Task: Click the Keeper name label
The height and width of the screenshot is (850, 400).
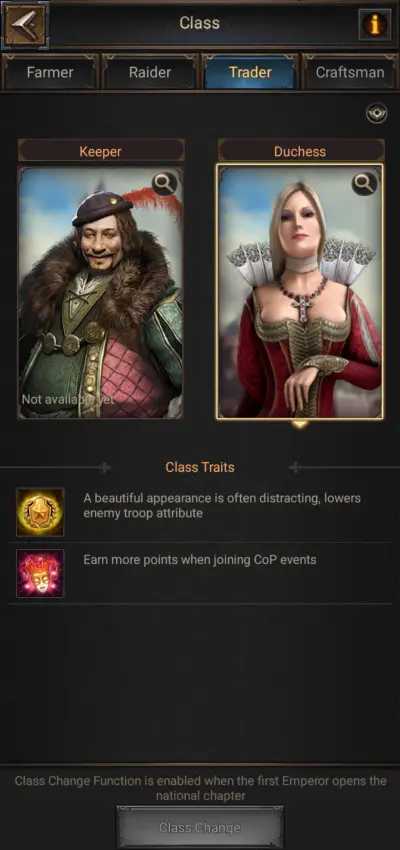Action: [x=101, y=151]
